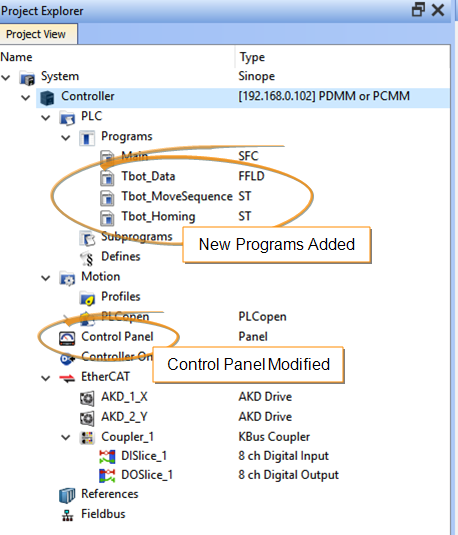Viewport: 458px width, 535px height.
Task: Click the DISlice_1 digital input icon
Action: [x=107, y=456]
